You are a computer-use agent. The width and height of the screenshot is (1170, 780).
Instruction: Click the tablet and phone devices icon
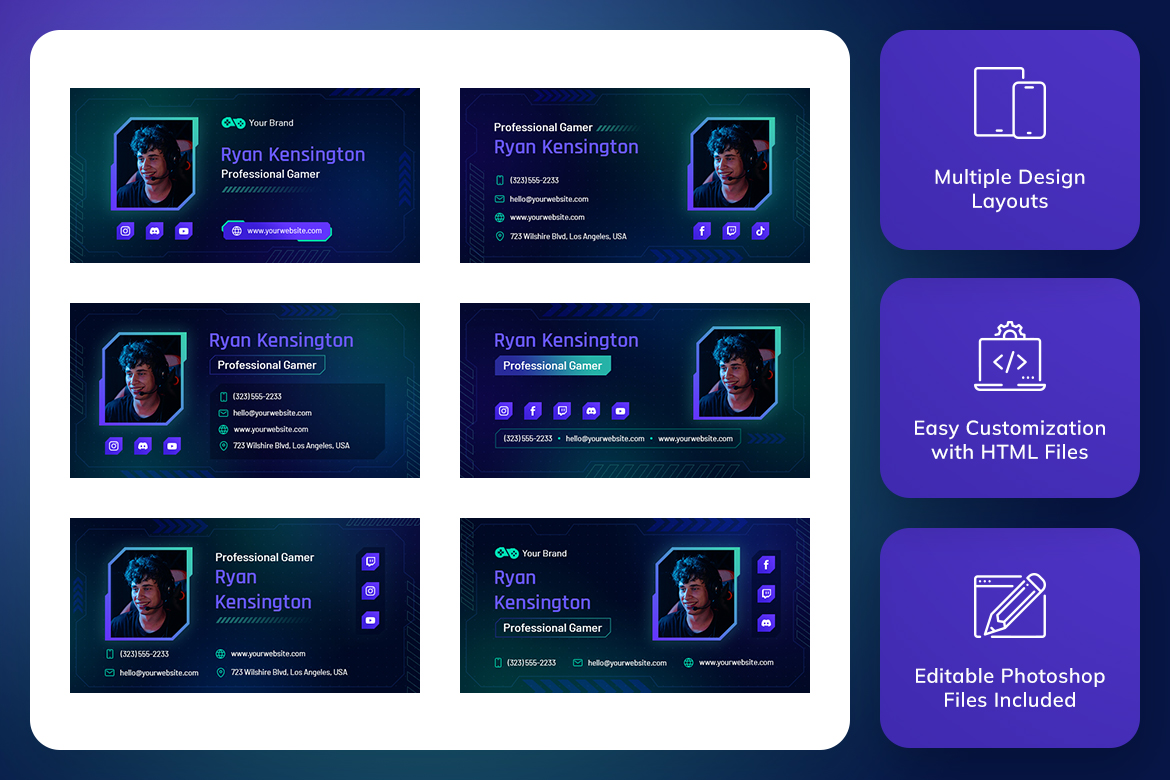[1009, 103]
